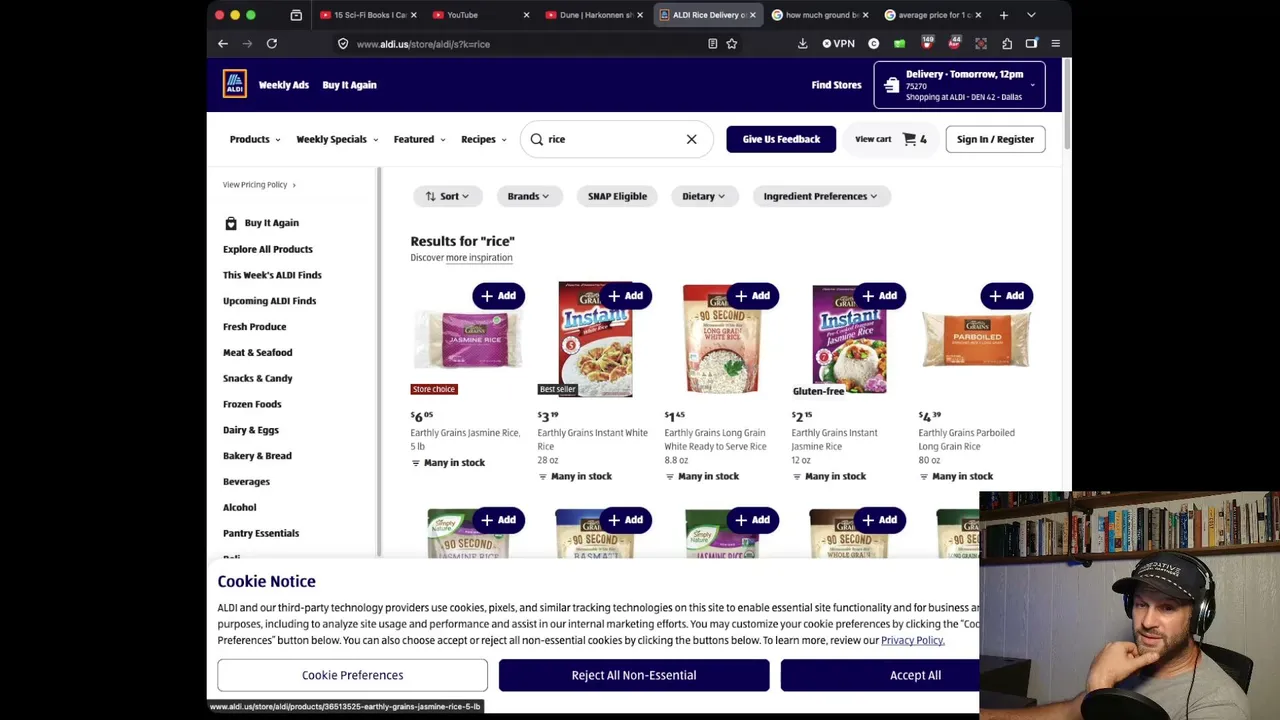Screen dimensions: 1280x720
Task: Bookmark this page with the star icon
Action: pyautogui.click(x=732, y=44)
